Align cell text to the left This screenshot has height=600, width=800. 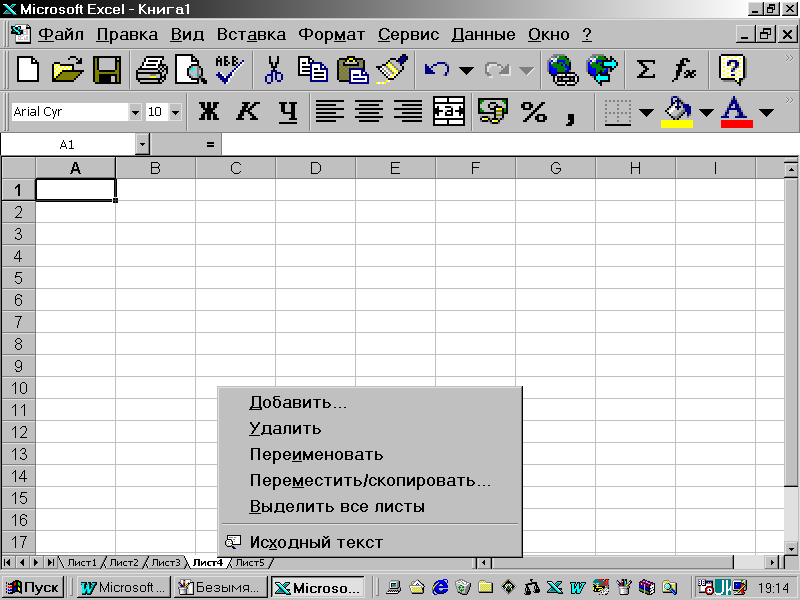point(330,111)
